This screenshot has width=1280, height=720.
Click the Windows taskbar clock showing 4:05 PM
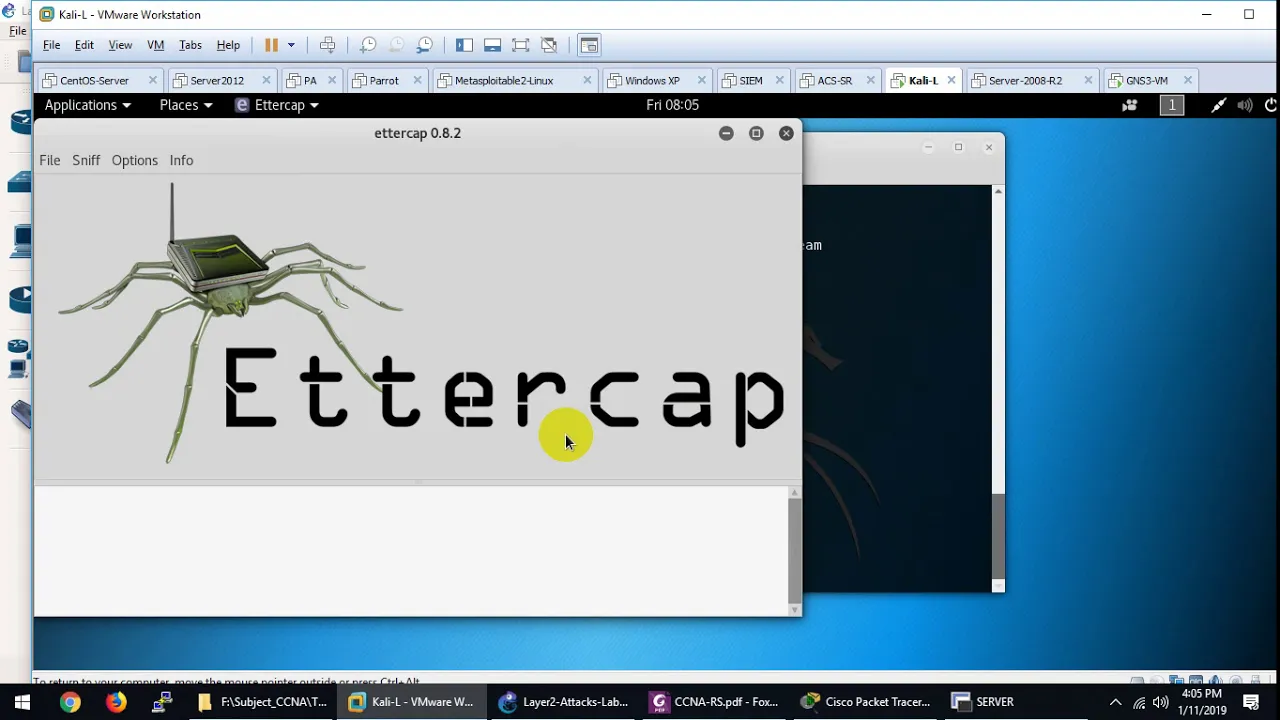pos(1202,702)
